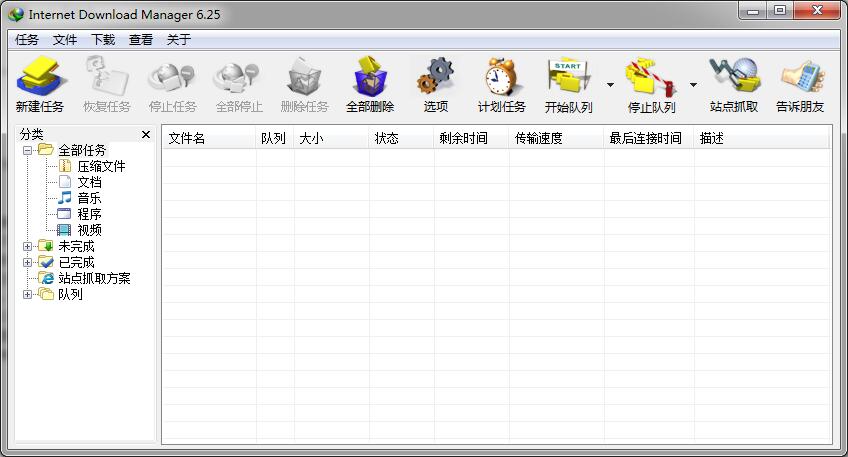Sort by the 传输速度 column header
The image size is (848, 457).
coord(556,138)
